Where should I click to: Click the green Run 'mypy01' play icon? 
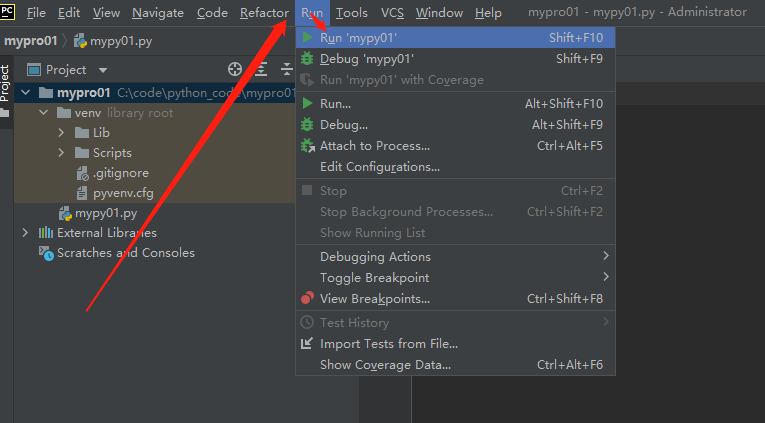tap(307, 37)
